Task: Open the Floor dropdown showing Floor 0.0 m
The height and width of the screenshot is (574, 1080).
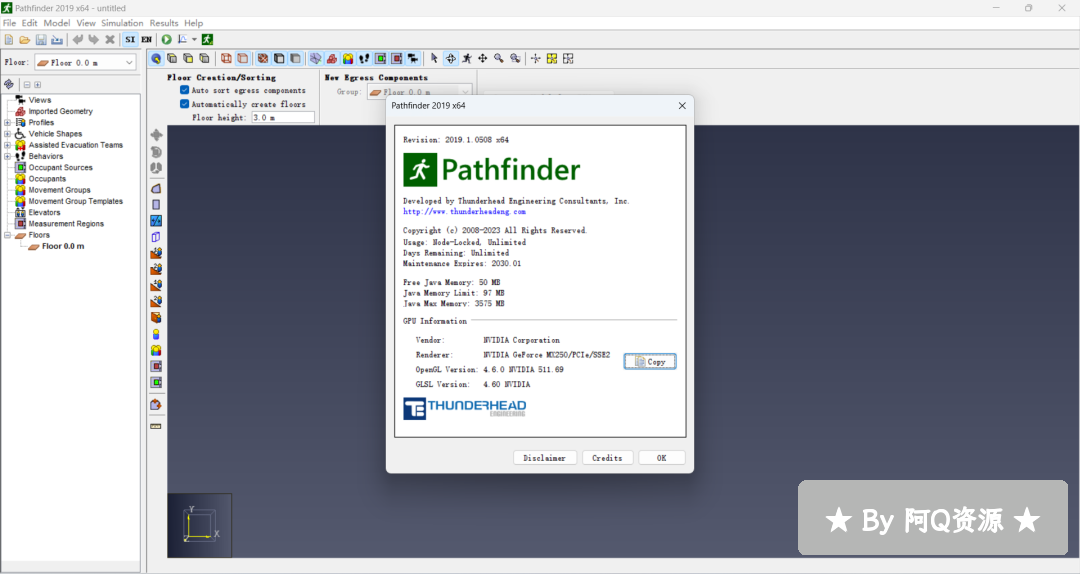Action: coord(85,62)
